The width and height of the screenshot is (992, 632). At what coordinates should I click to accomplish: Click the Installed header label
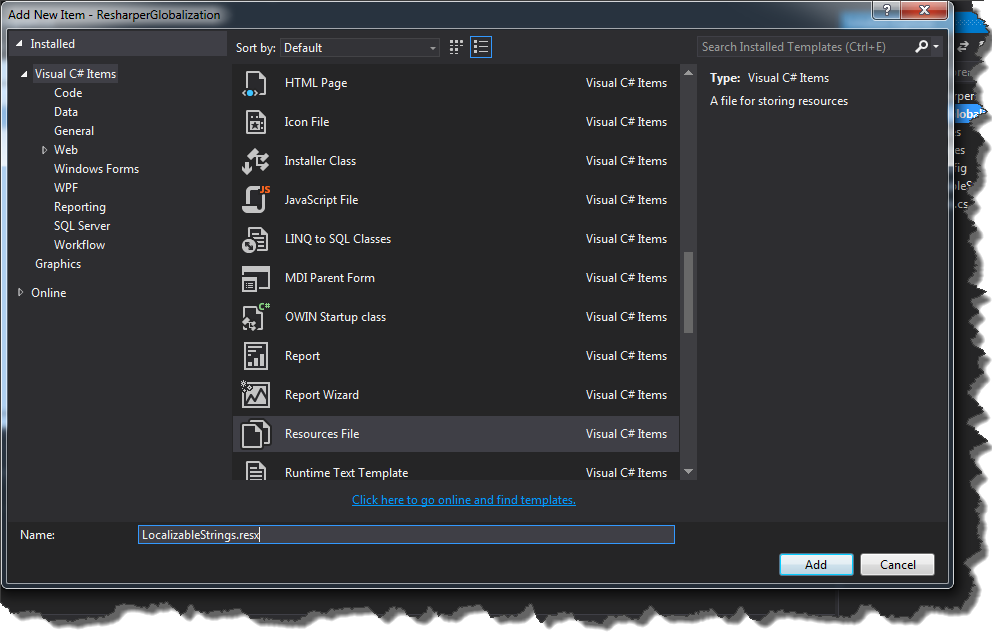(x=53, y=44)
